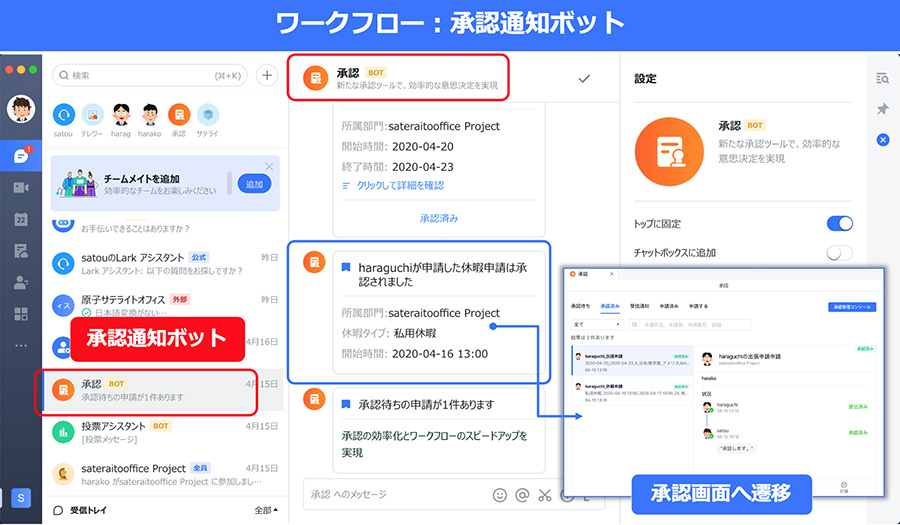The image size is (900, 525).
Task: Open the cloud docs icon in the sidebar
Action: tap(21, 251)
